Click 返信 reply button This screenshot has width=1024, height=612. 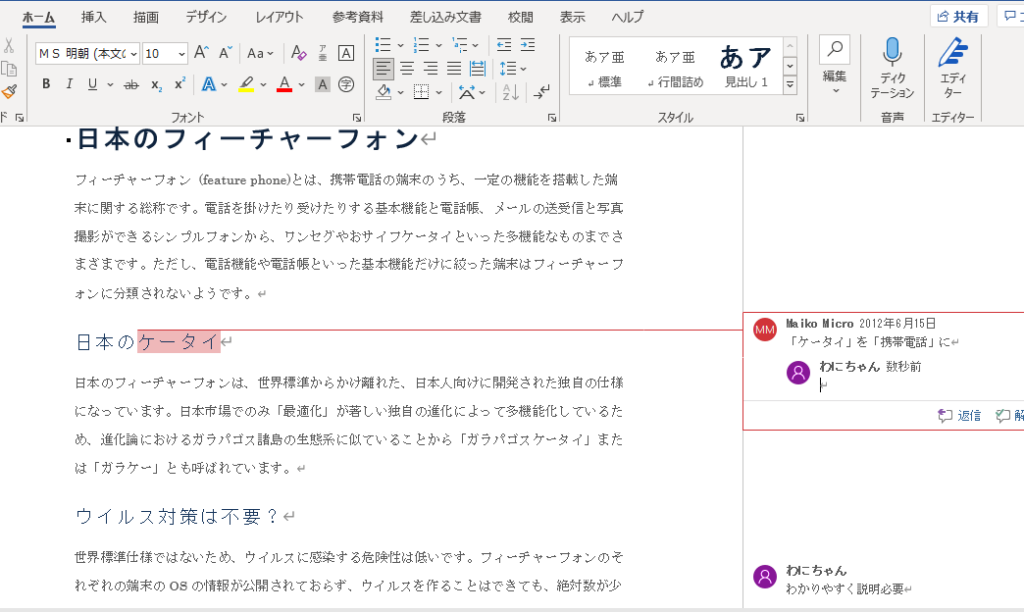[x=959, y=415]
